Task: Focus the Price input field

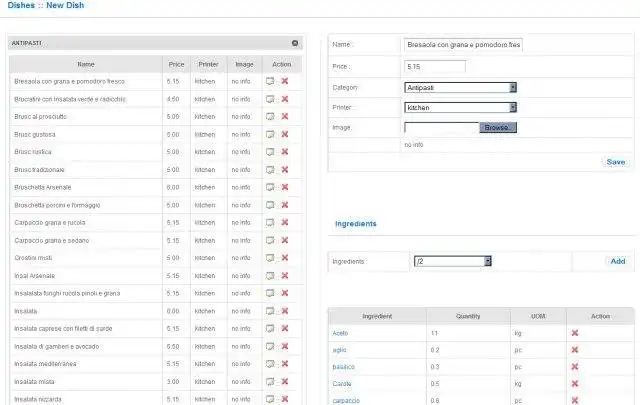Action: 435,67
